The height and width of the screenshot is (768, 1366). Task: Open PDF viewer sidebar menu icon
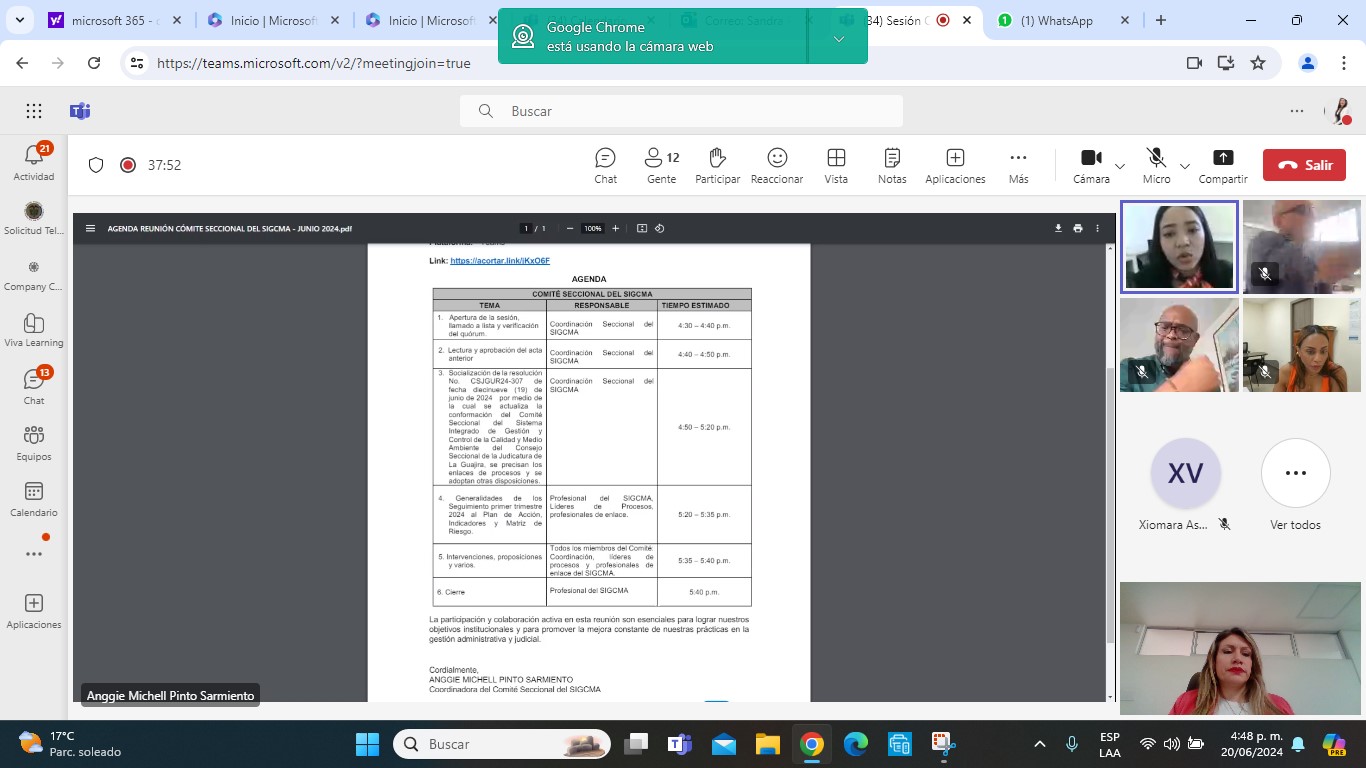(x=89, y=228)
